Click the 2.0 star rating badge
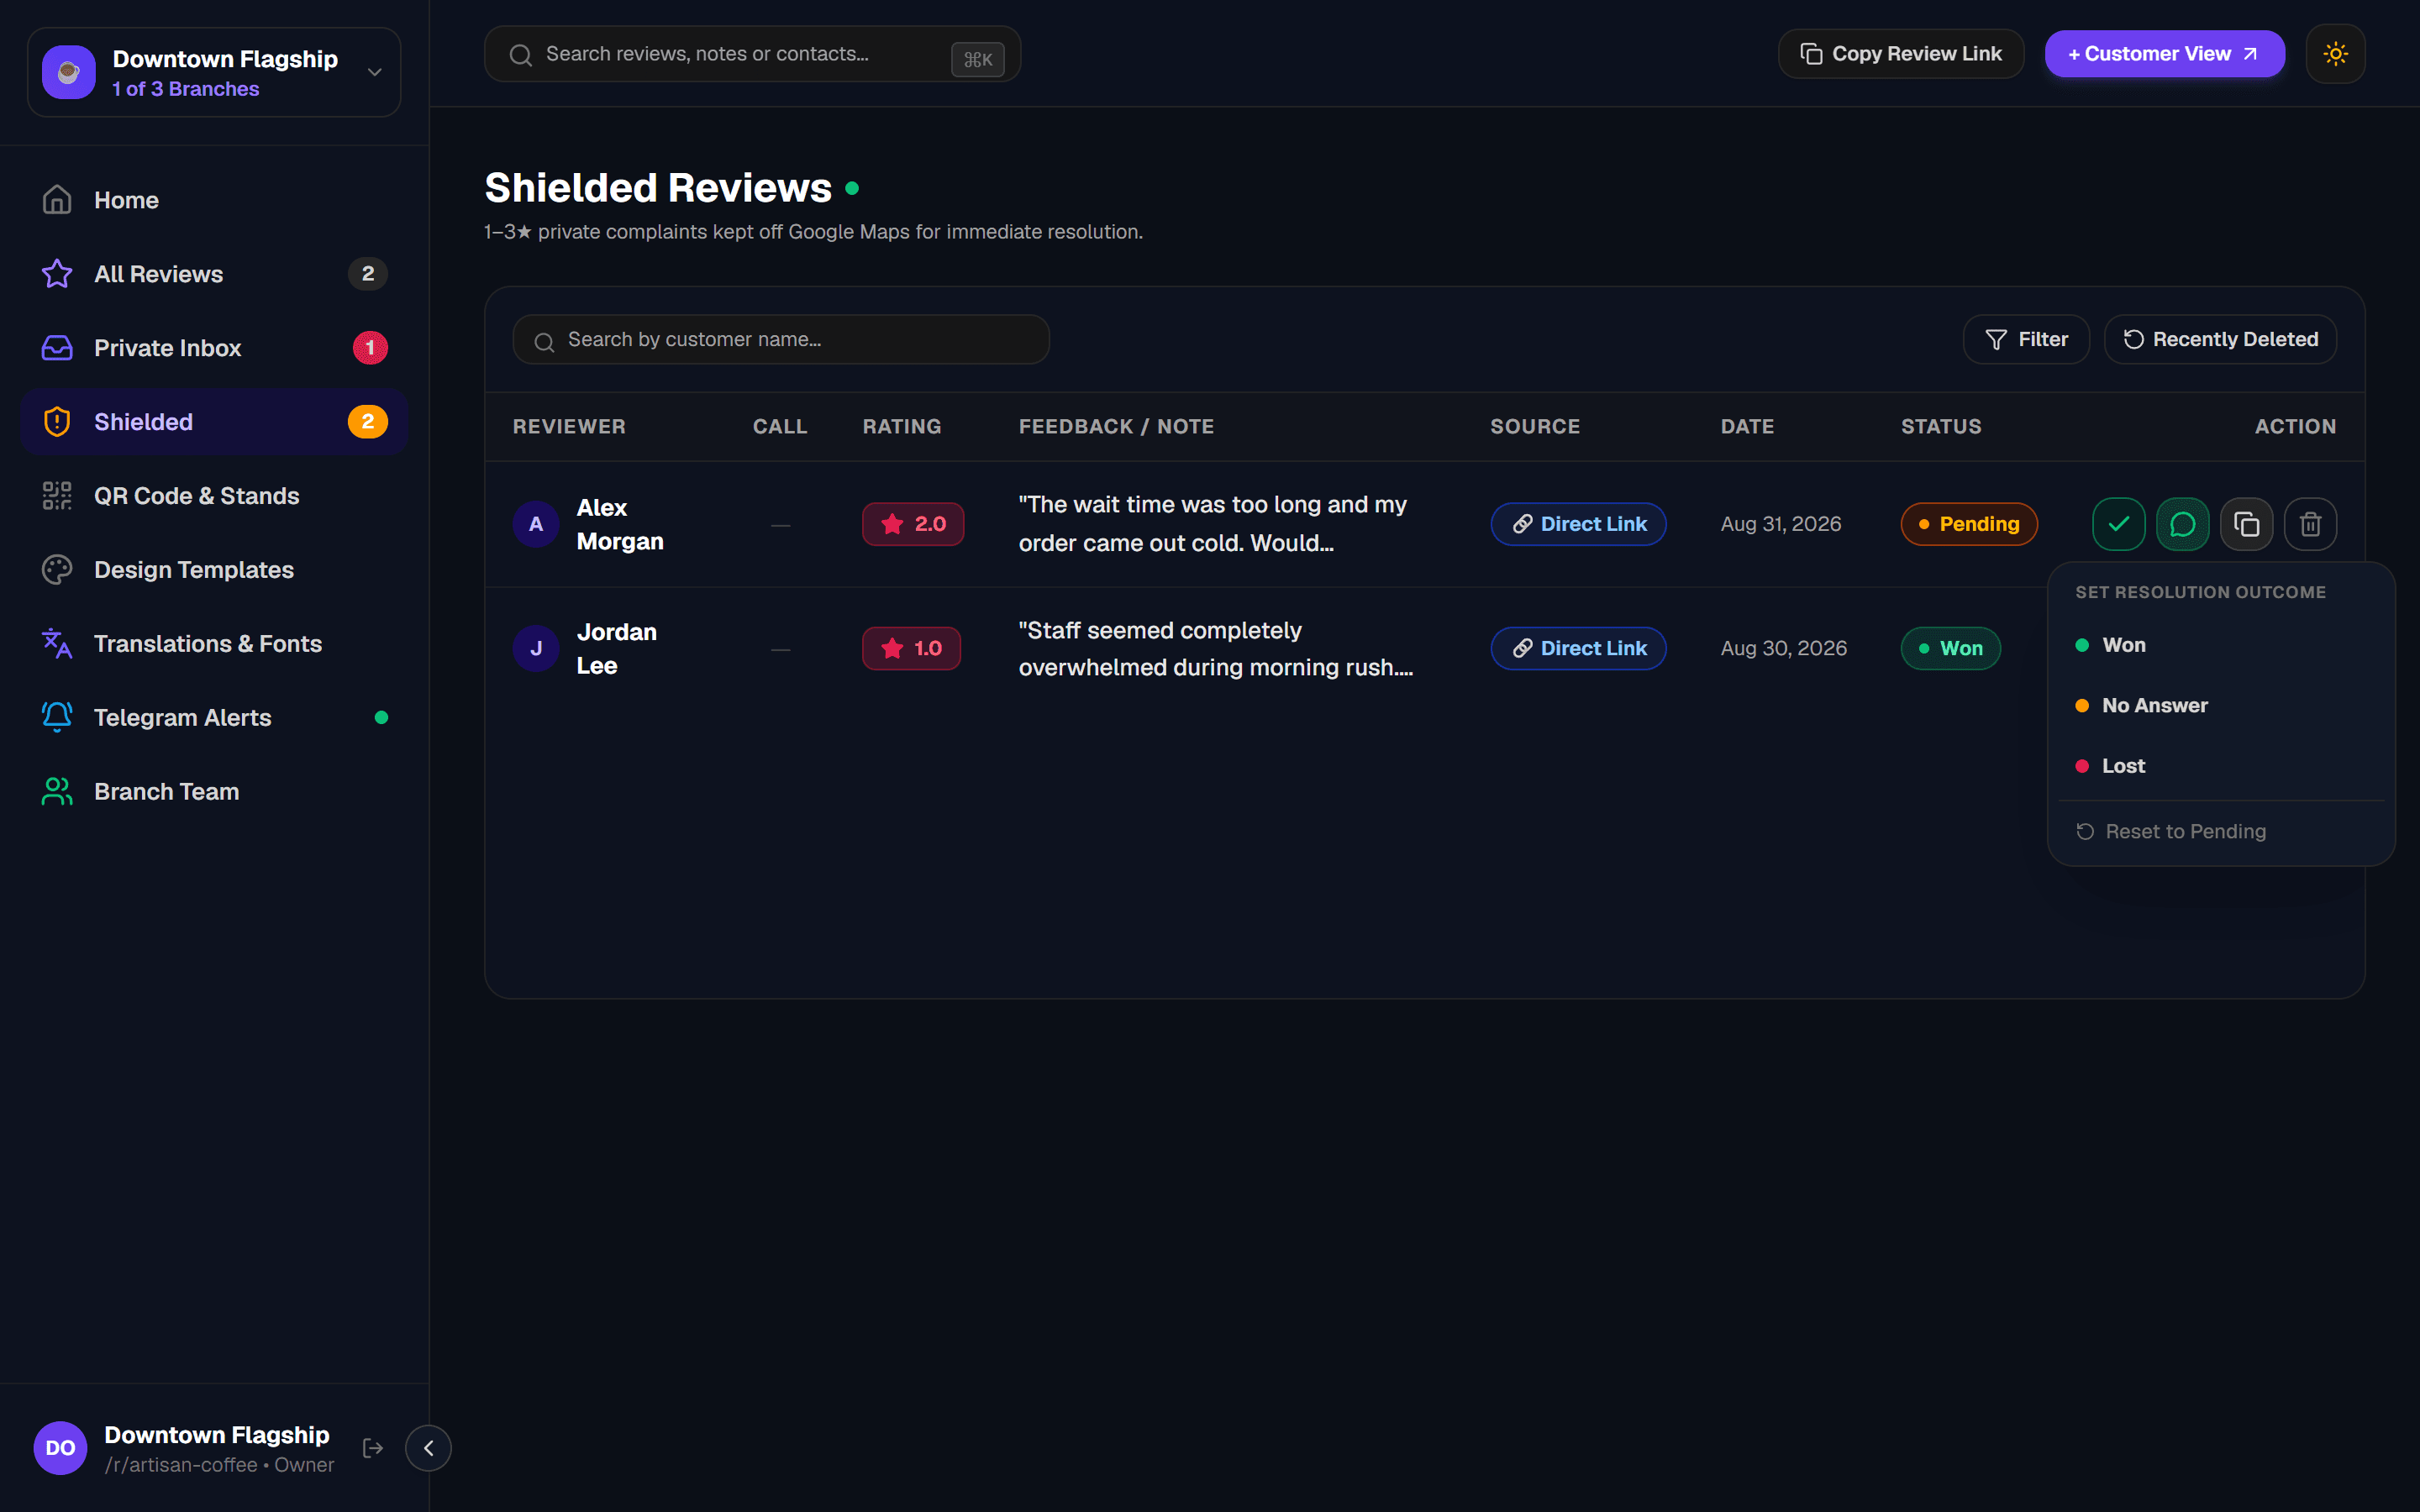 point(913,524)
